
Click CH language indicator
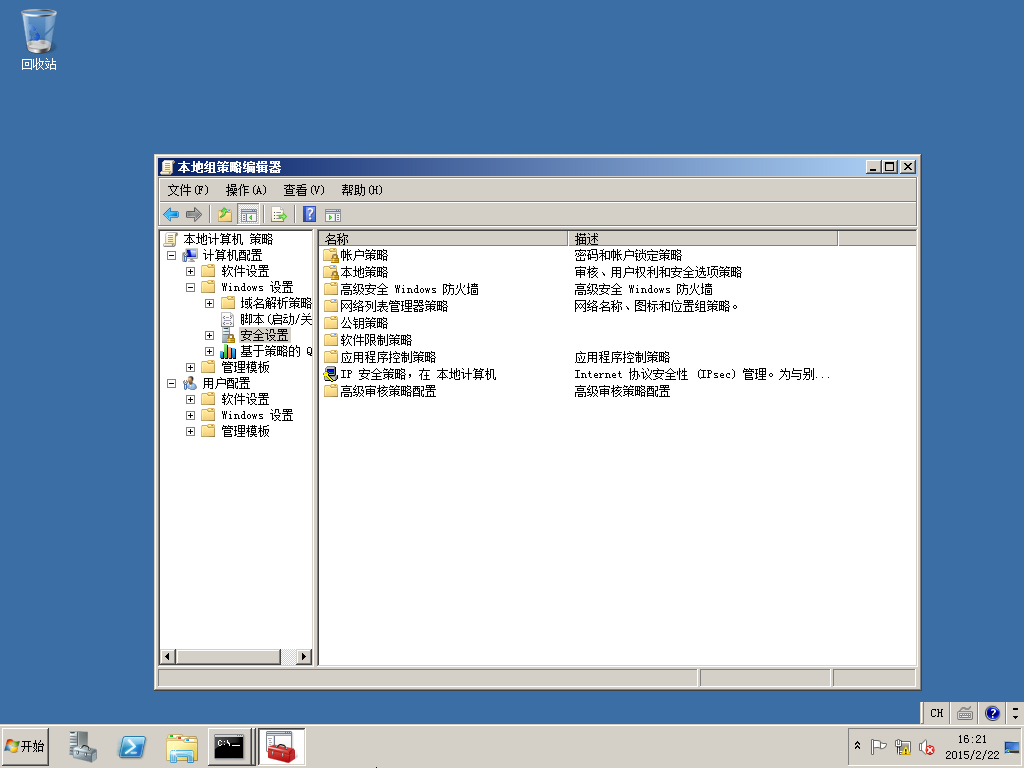point(936,712)
